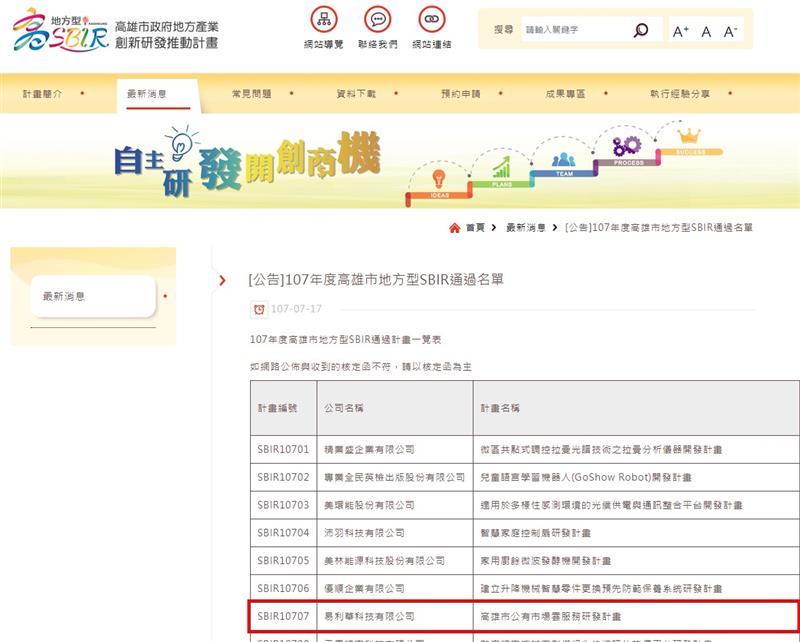
Task: Click company 優順企業有限公司
Action: [x=364, y=588]
